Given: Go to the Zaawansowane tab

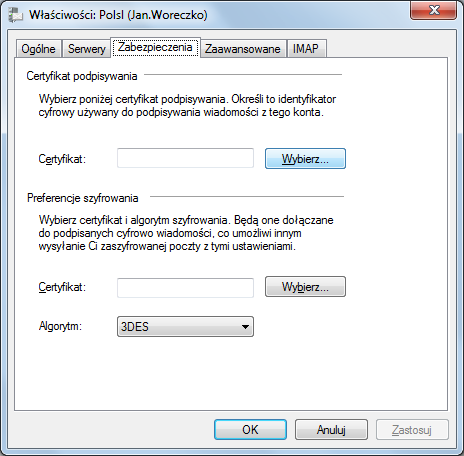Looking at the screenshot, I should [x=243, y=49].
